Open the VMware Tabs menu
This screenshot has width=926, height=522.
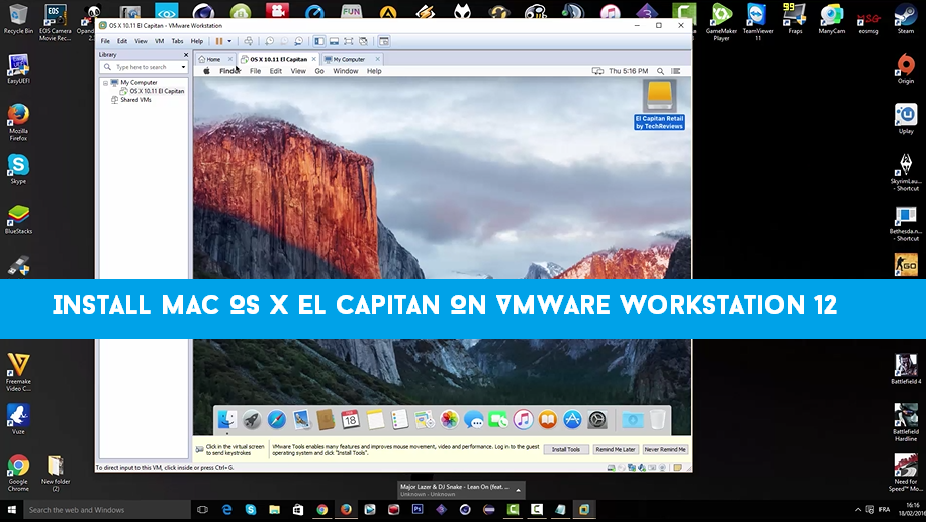(x=177, y=41)
